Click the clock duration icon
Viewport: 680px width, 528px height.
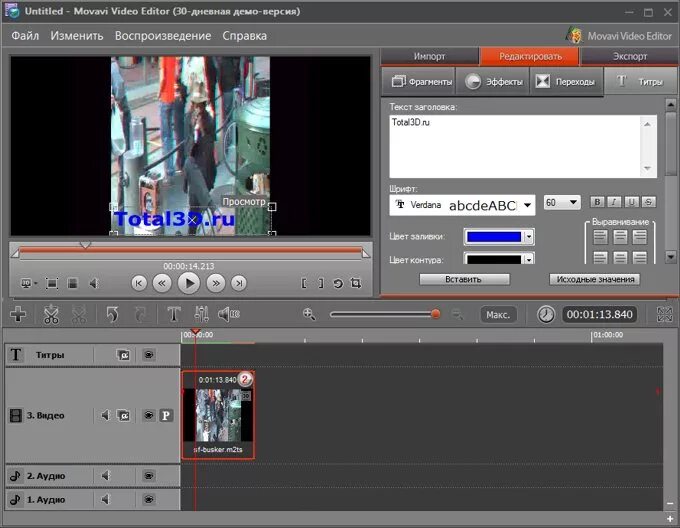546,314
